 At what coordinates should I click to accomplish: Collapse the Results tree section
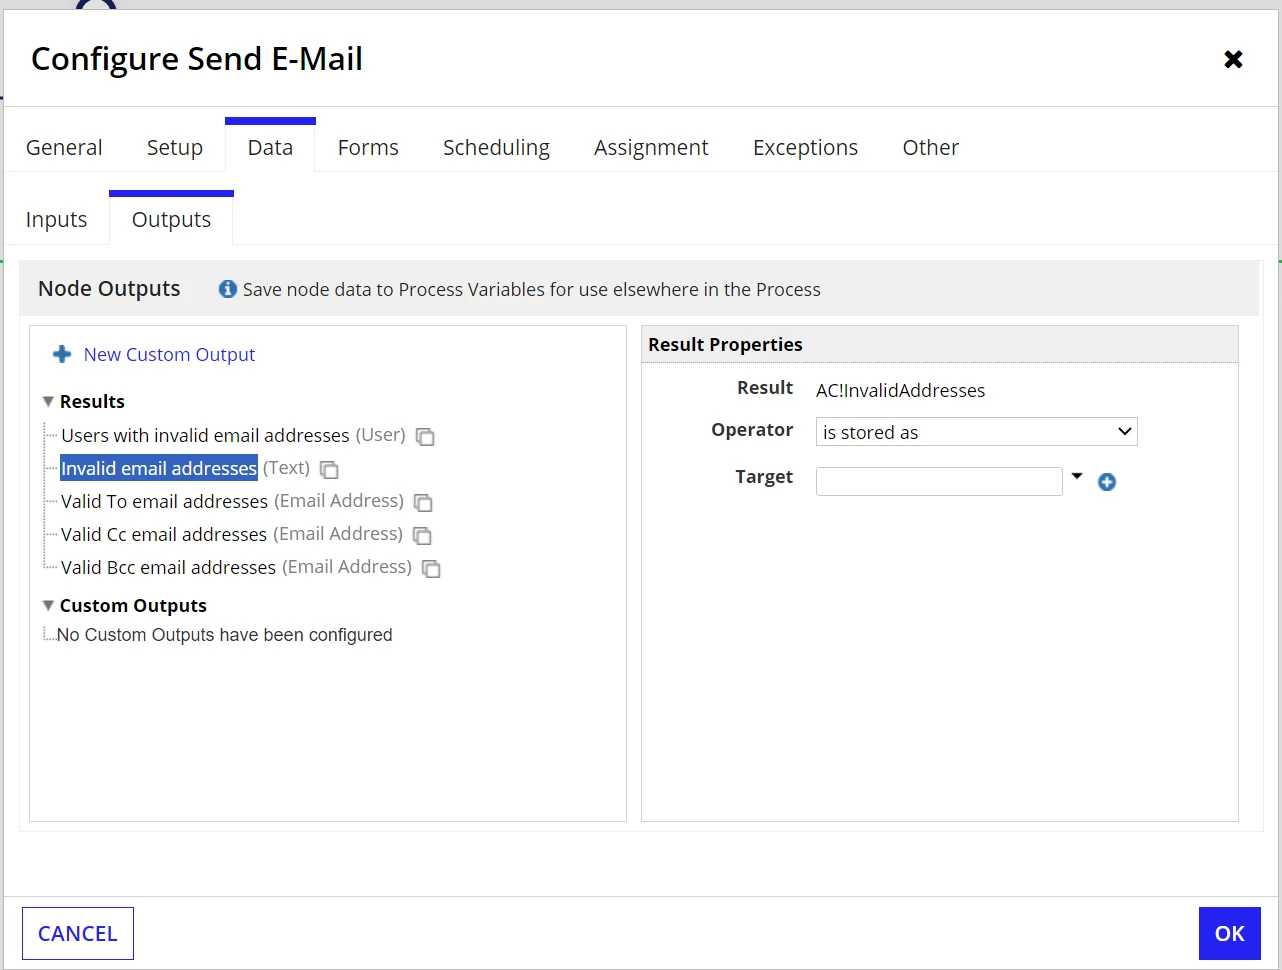tap(48, 401)
